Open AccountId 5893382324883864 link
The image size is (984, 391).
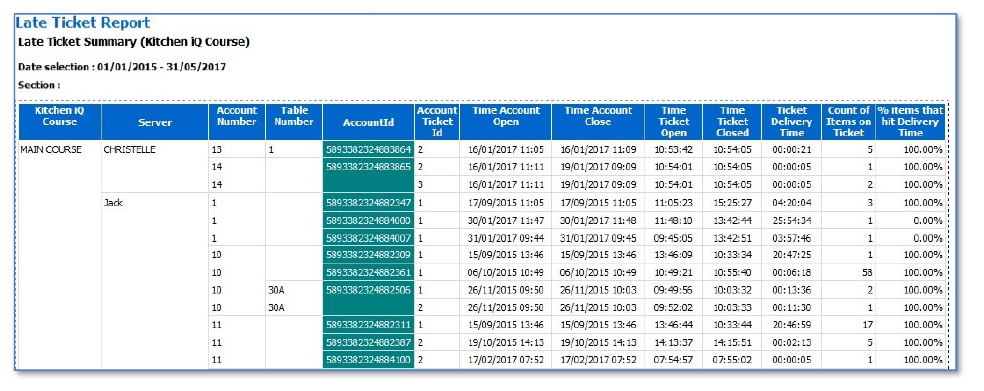368,149
